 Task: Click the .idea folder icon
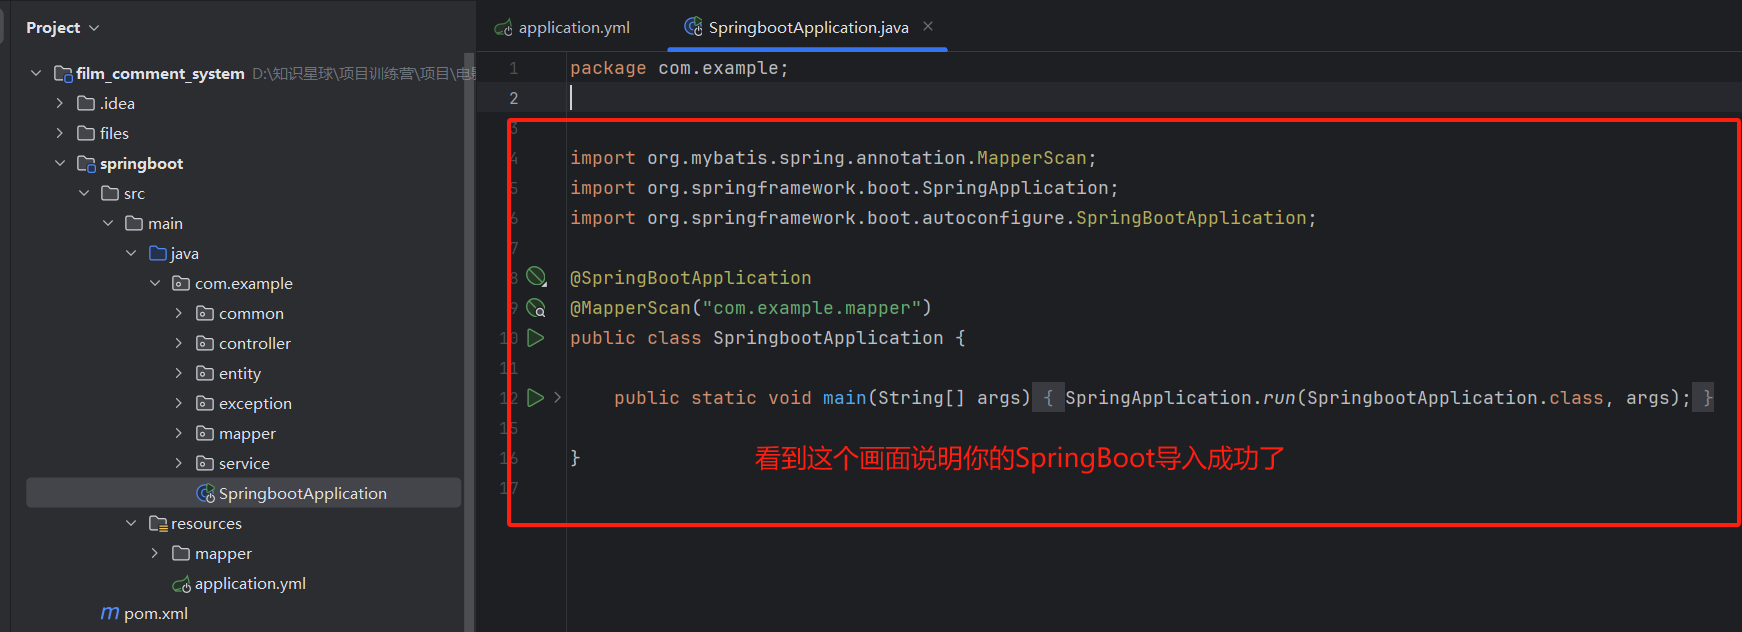[x=87, y=104]
